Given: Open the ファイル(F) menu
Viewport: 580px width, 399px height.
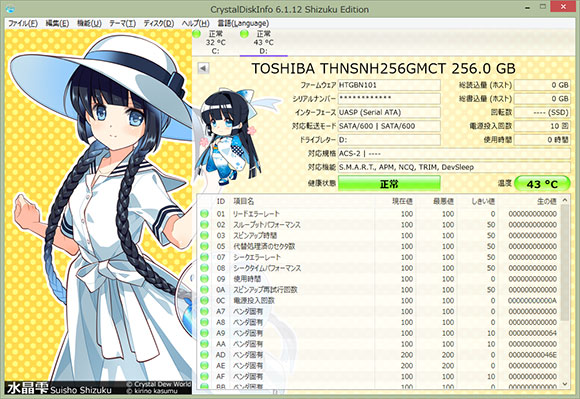Looking at the screenshot, I should (x=23, y=23).
